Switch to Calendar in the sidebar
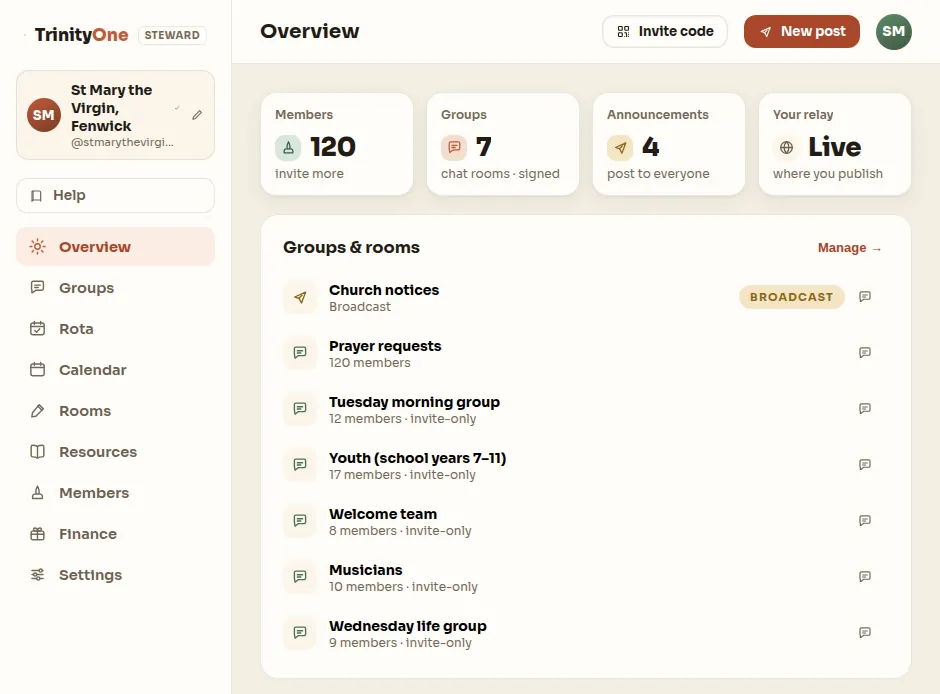 pos(115,370)
